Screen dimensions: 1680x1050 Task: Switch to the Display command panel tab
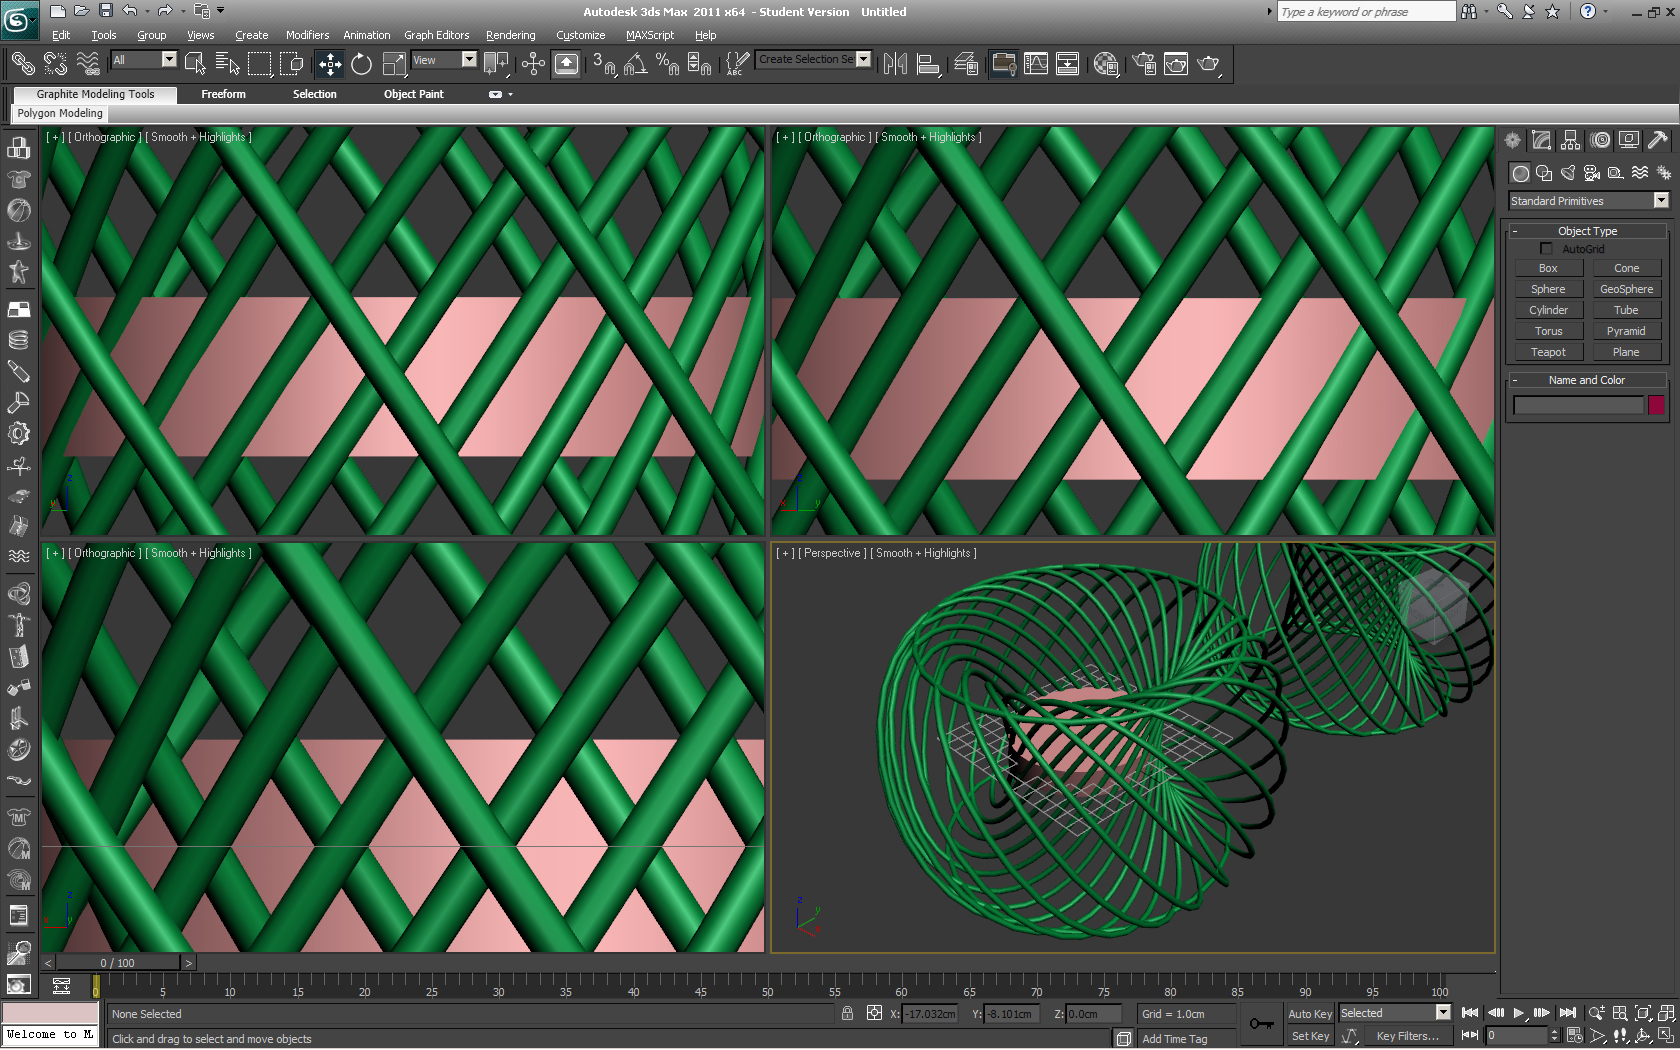click(x=1629, y=140)
